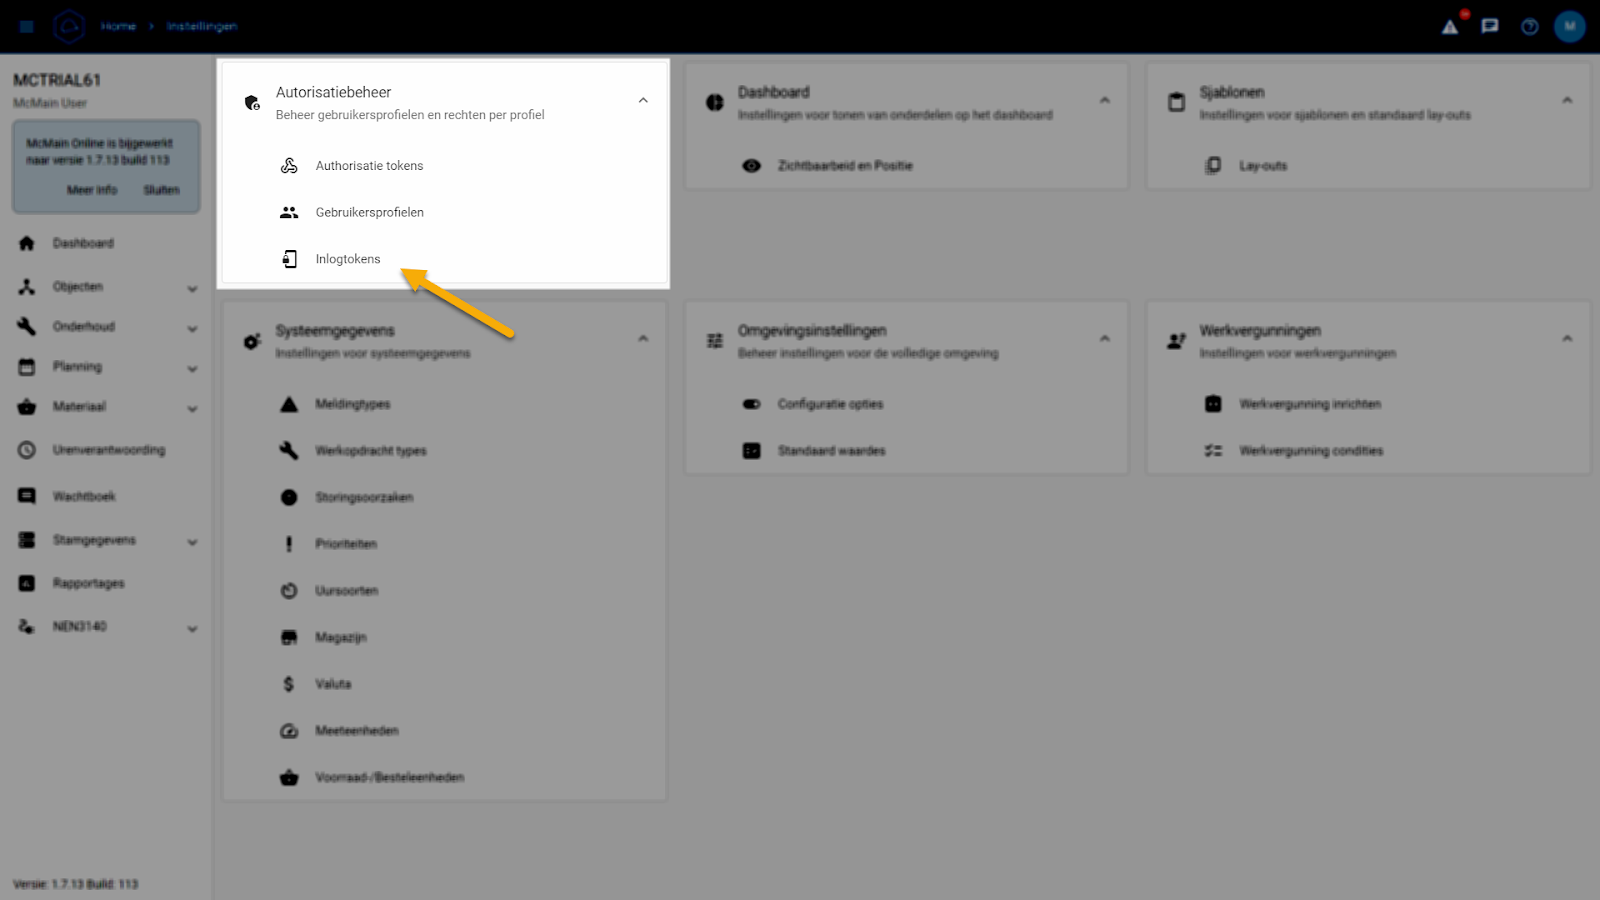This screenshot has width=1600, height=900.
Task: Expand the Objecten sidebar submenu
Action: [x=192, y=288]
